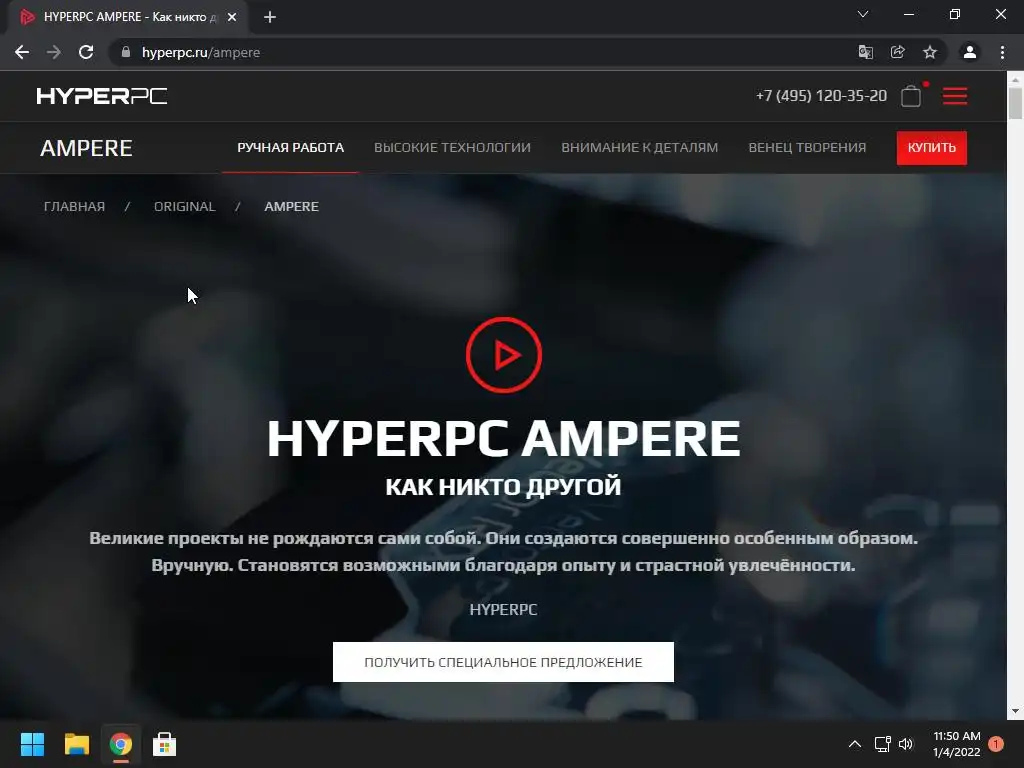Open the volume tray icon
This screenshot has width=1024, height=768.
coord(906,744)
